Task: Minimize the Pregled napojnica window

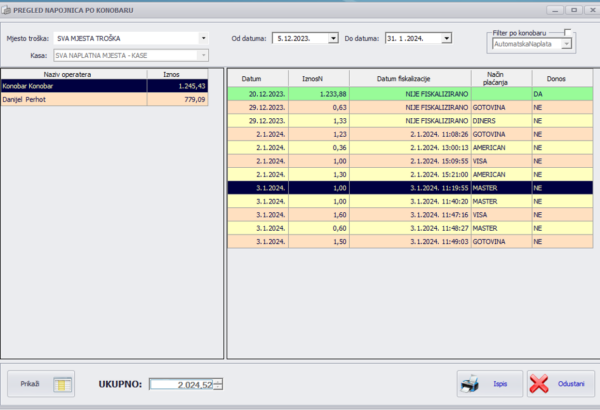Action: pos(555,10)
